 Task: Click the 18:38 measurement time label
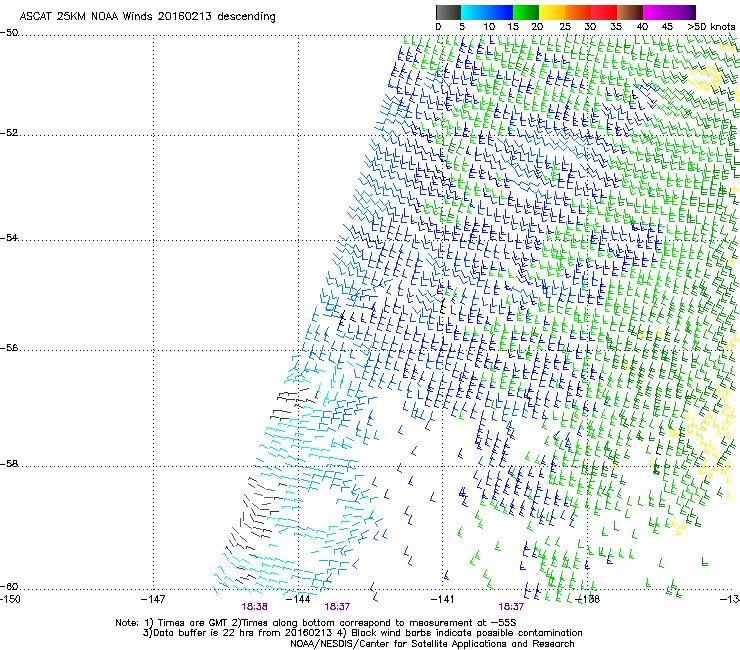(254, 607)
